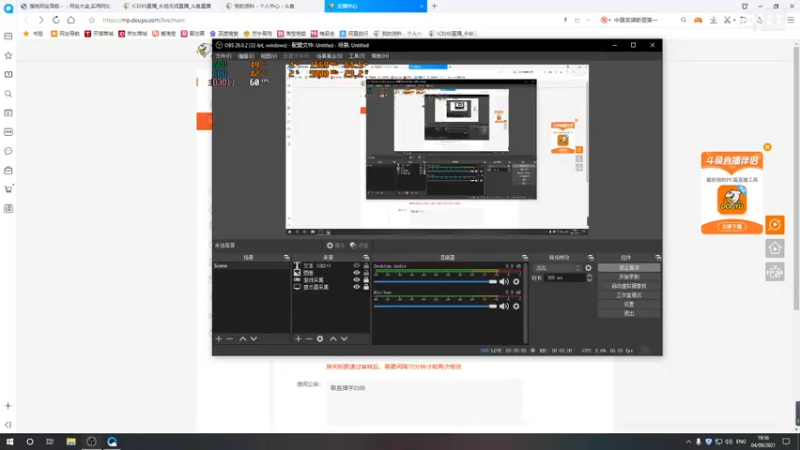Open source properties gear in the sources dock toolbar

click(320, 339)
